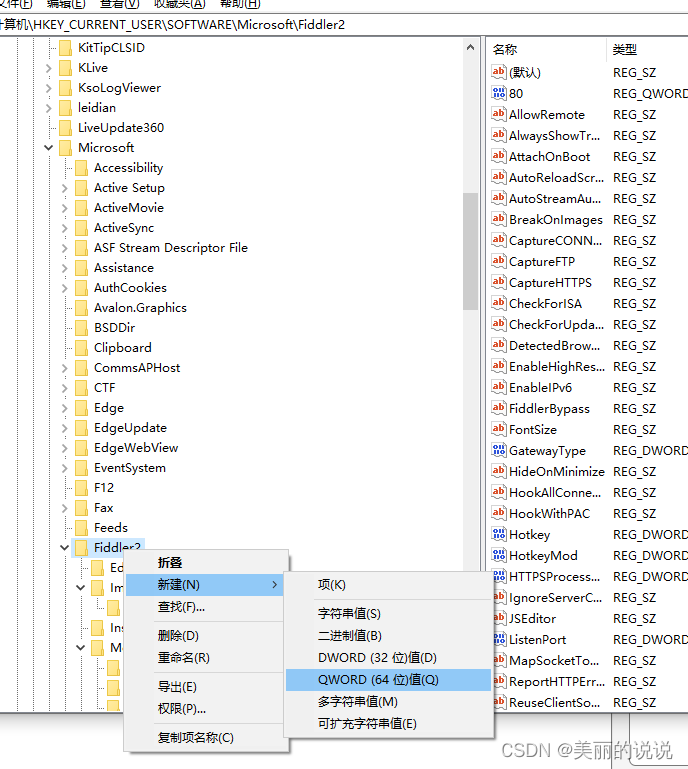Select the EventSystem tree key

click(130, 468)
